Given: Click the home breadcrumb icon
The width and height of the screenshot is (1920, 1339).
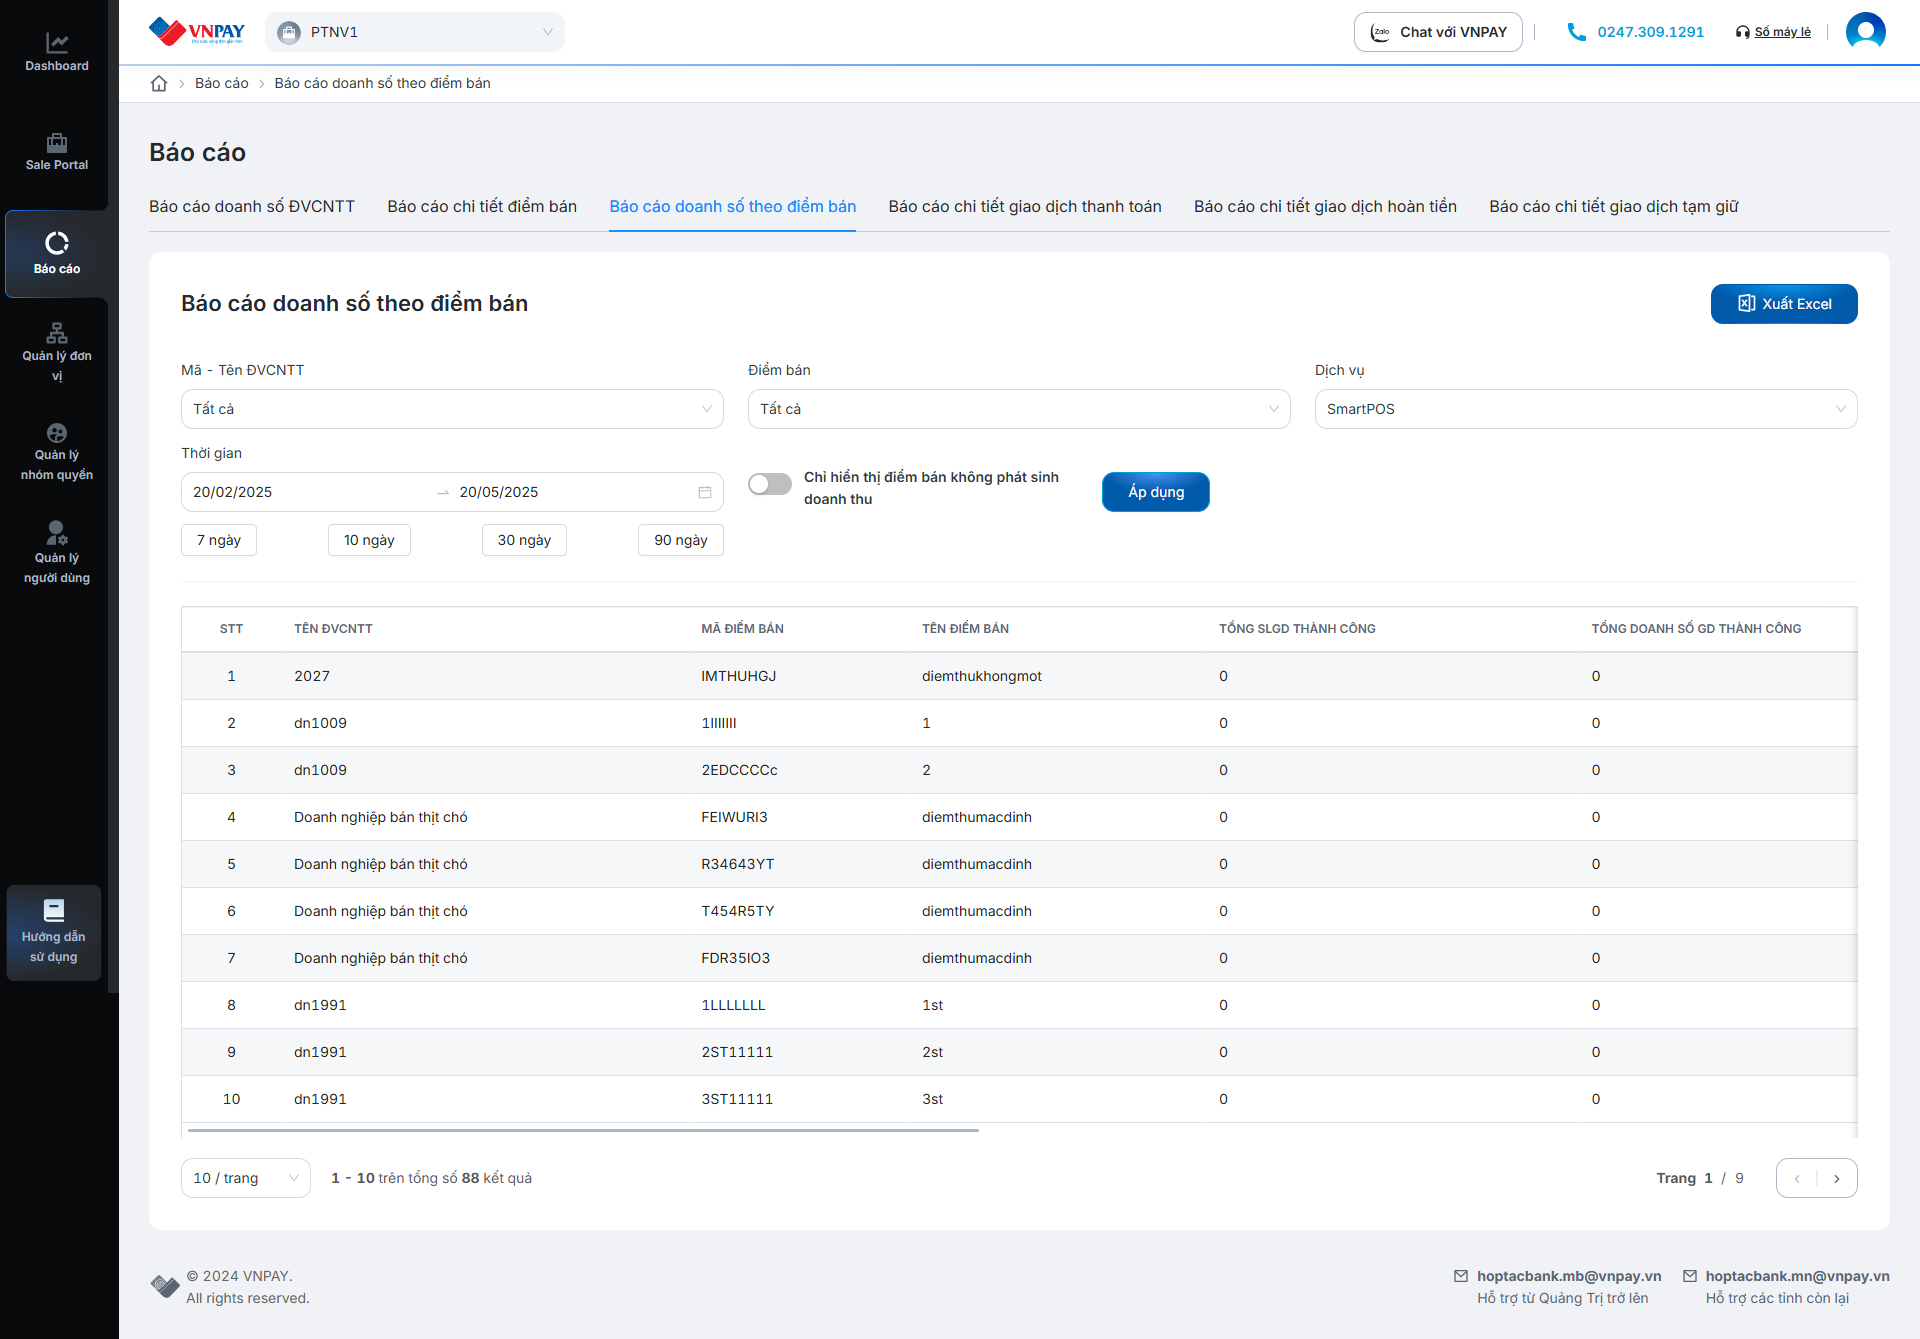Looking at the screenshot, I should [x=159, y=83].
